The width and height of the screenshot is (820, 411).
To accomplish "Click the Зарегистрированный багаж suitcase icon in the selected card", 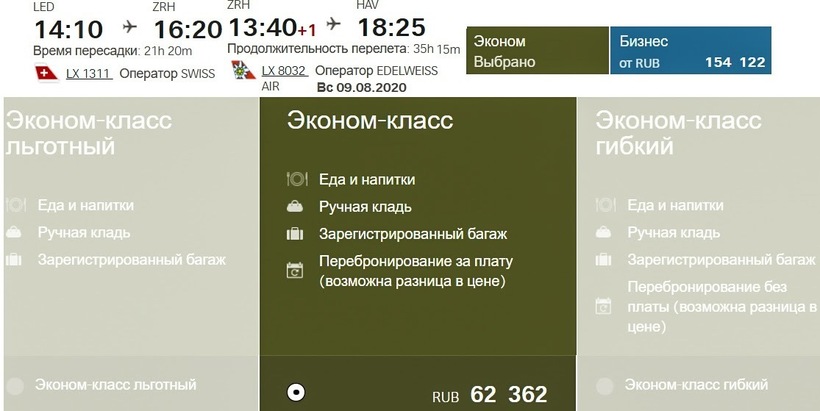I will (296, 235).
